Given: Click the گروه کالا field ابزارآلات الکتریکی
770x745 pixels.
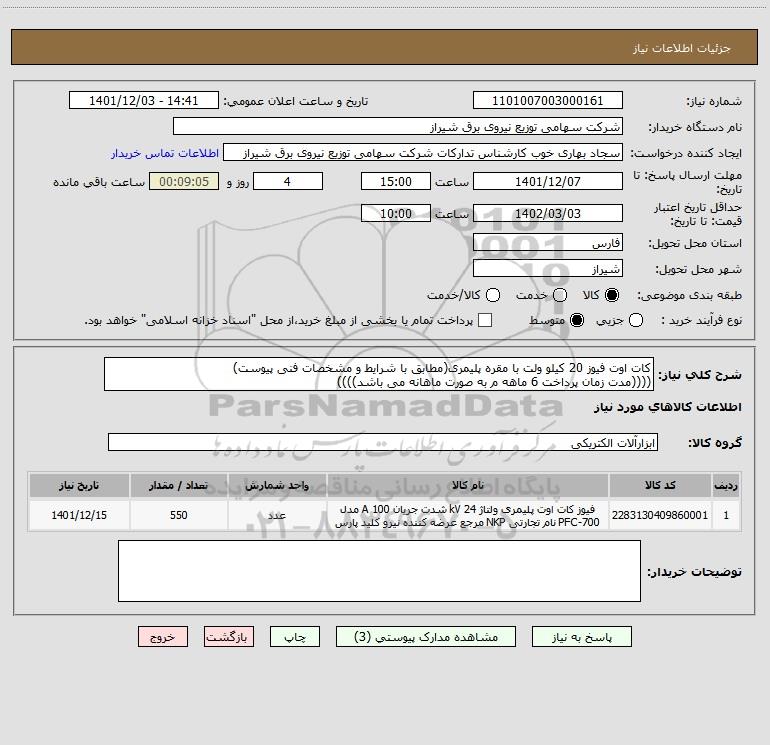Looking at the screenshot, I should point(383,442).
